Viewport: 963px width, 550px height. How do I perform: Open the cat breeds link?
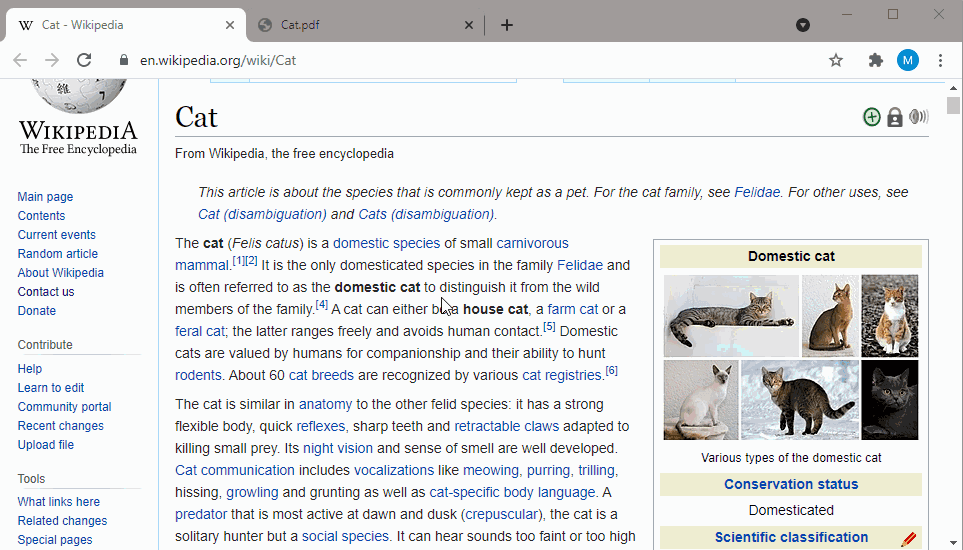321,375
